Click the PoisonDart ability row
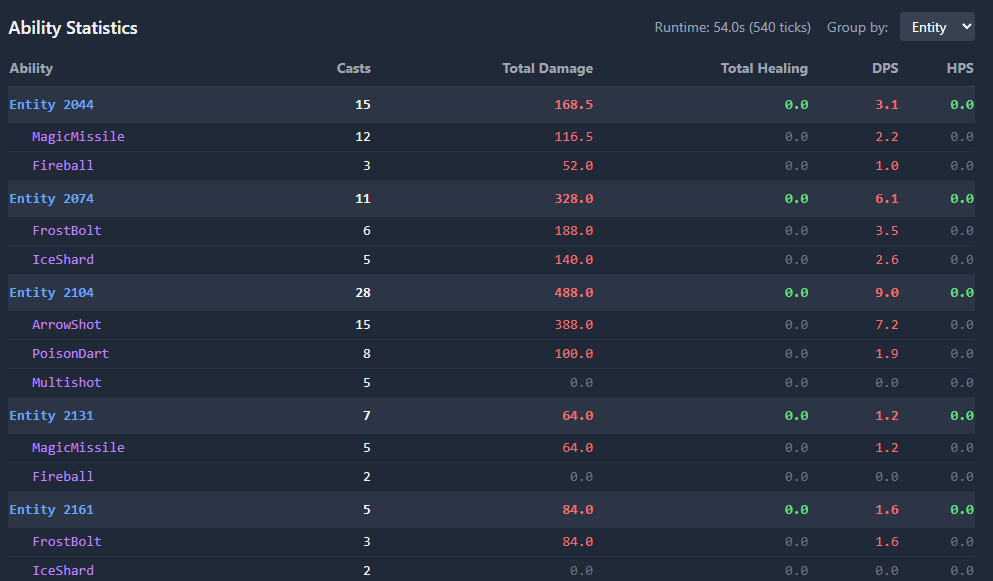The width and height of the screenshot is (993, 581). tap(70, 353)
